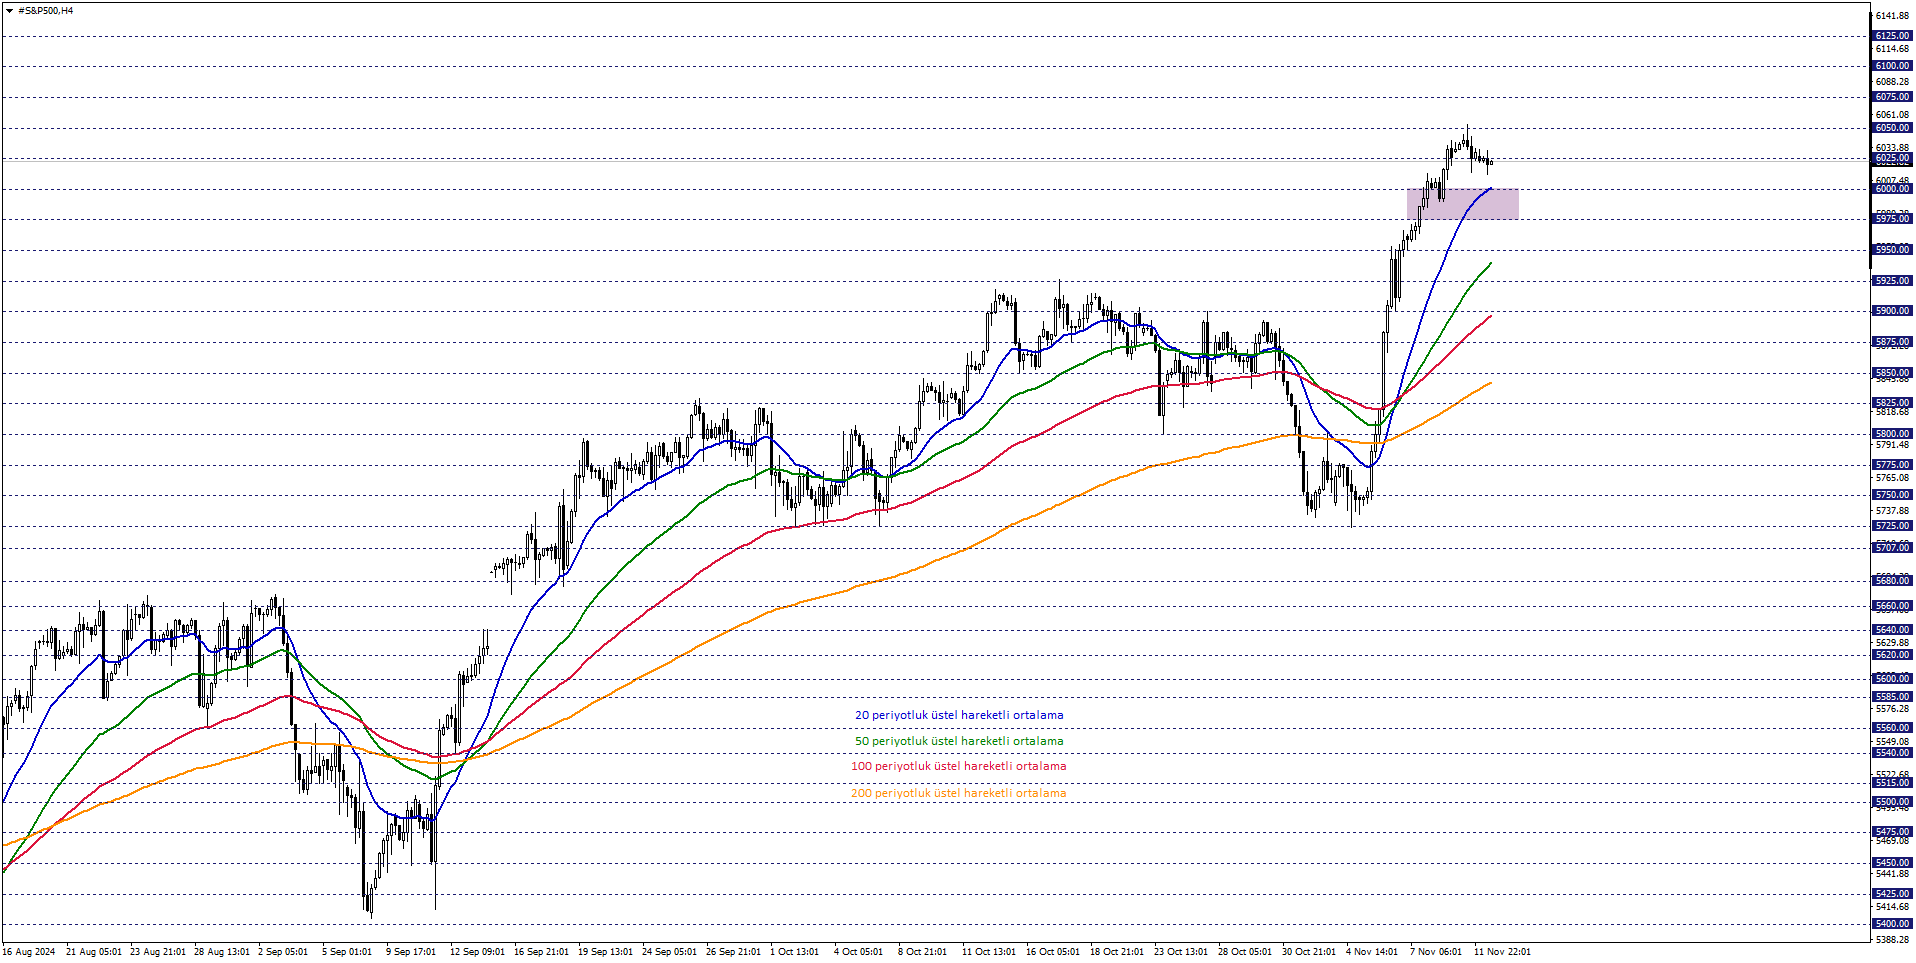Click the '16 Oct 05:01' date label

[x=1054, y=952]
